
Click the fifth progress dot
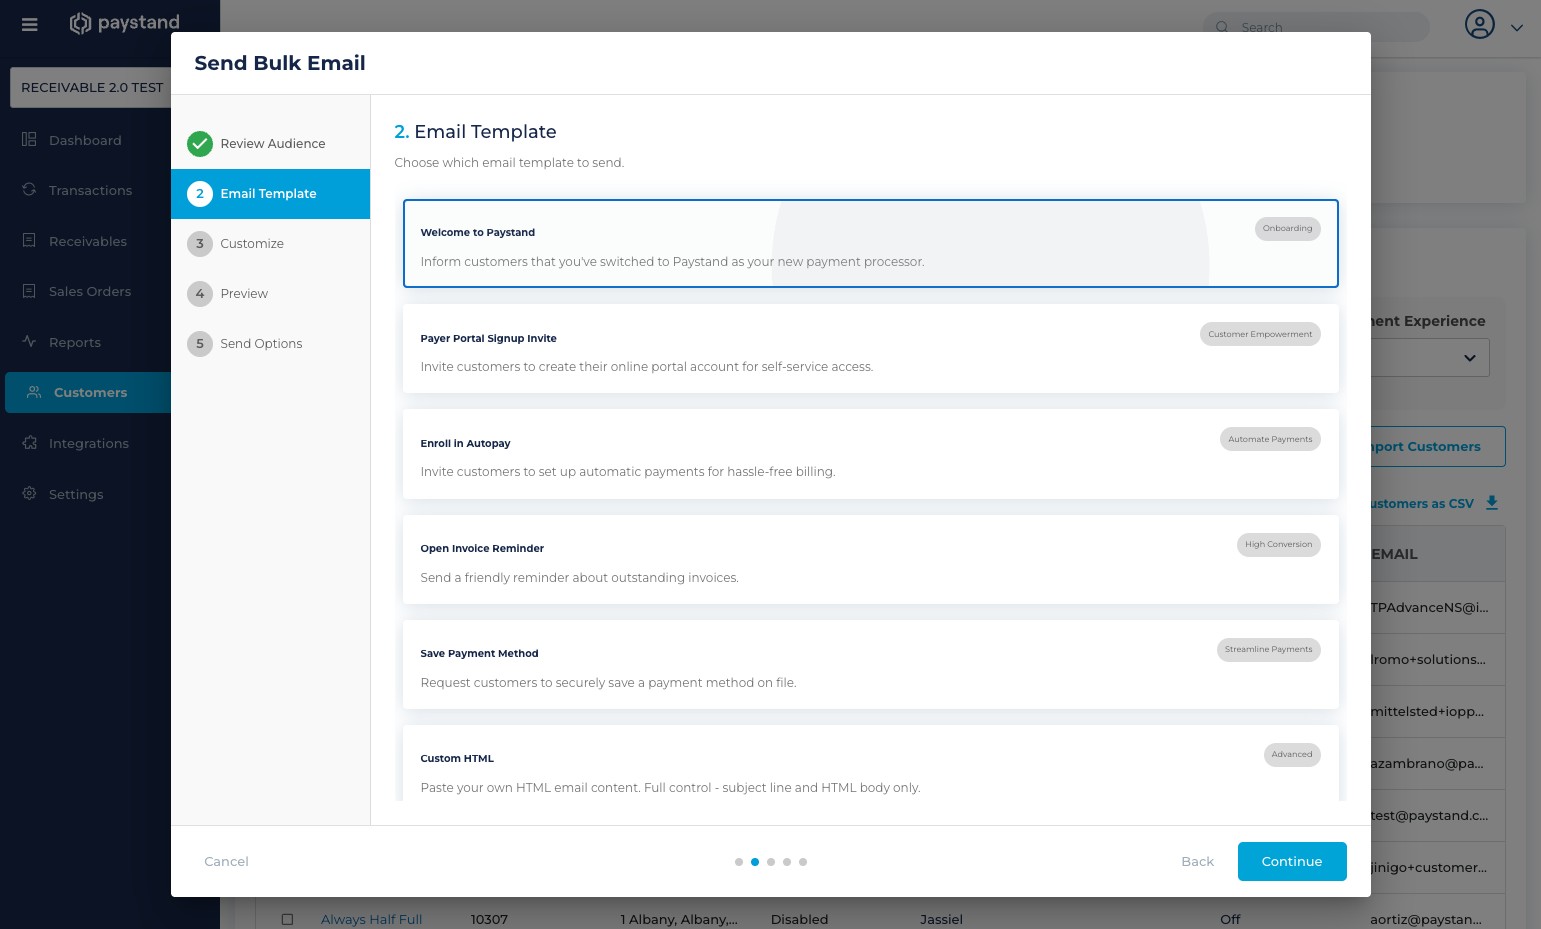point(803,861)
